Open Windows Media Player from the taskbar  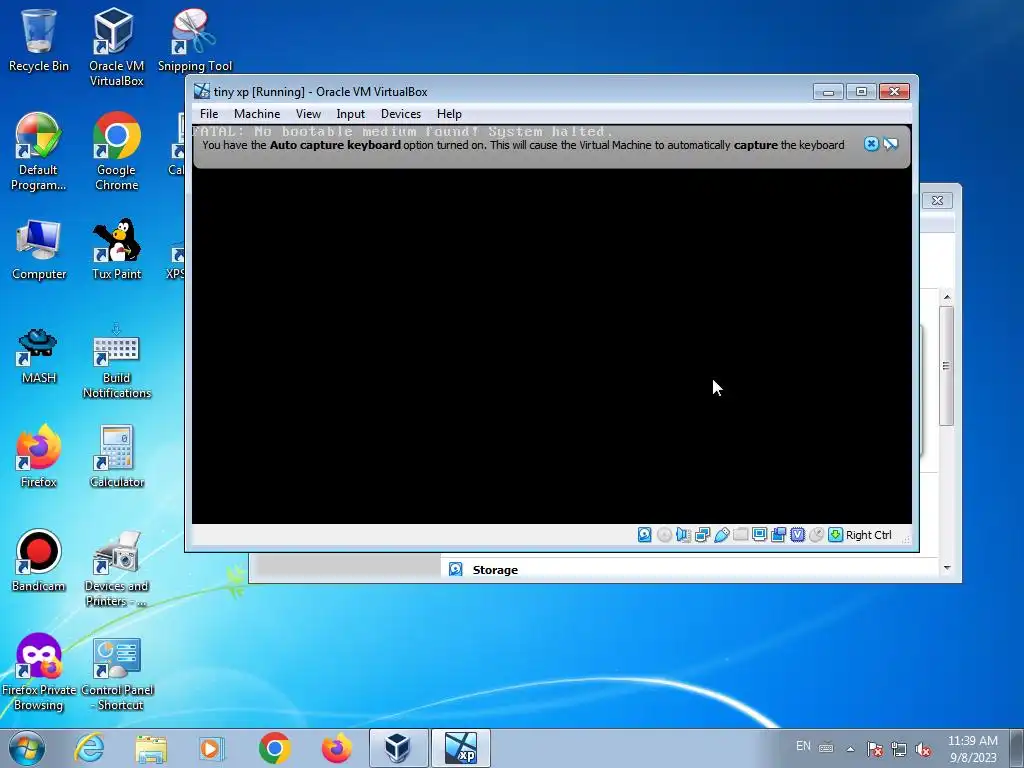tap(212, 748)
